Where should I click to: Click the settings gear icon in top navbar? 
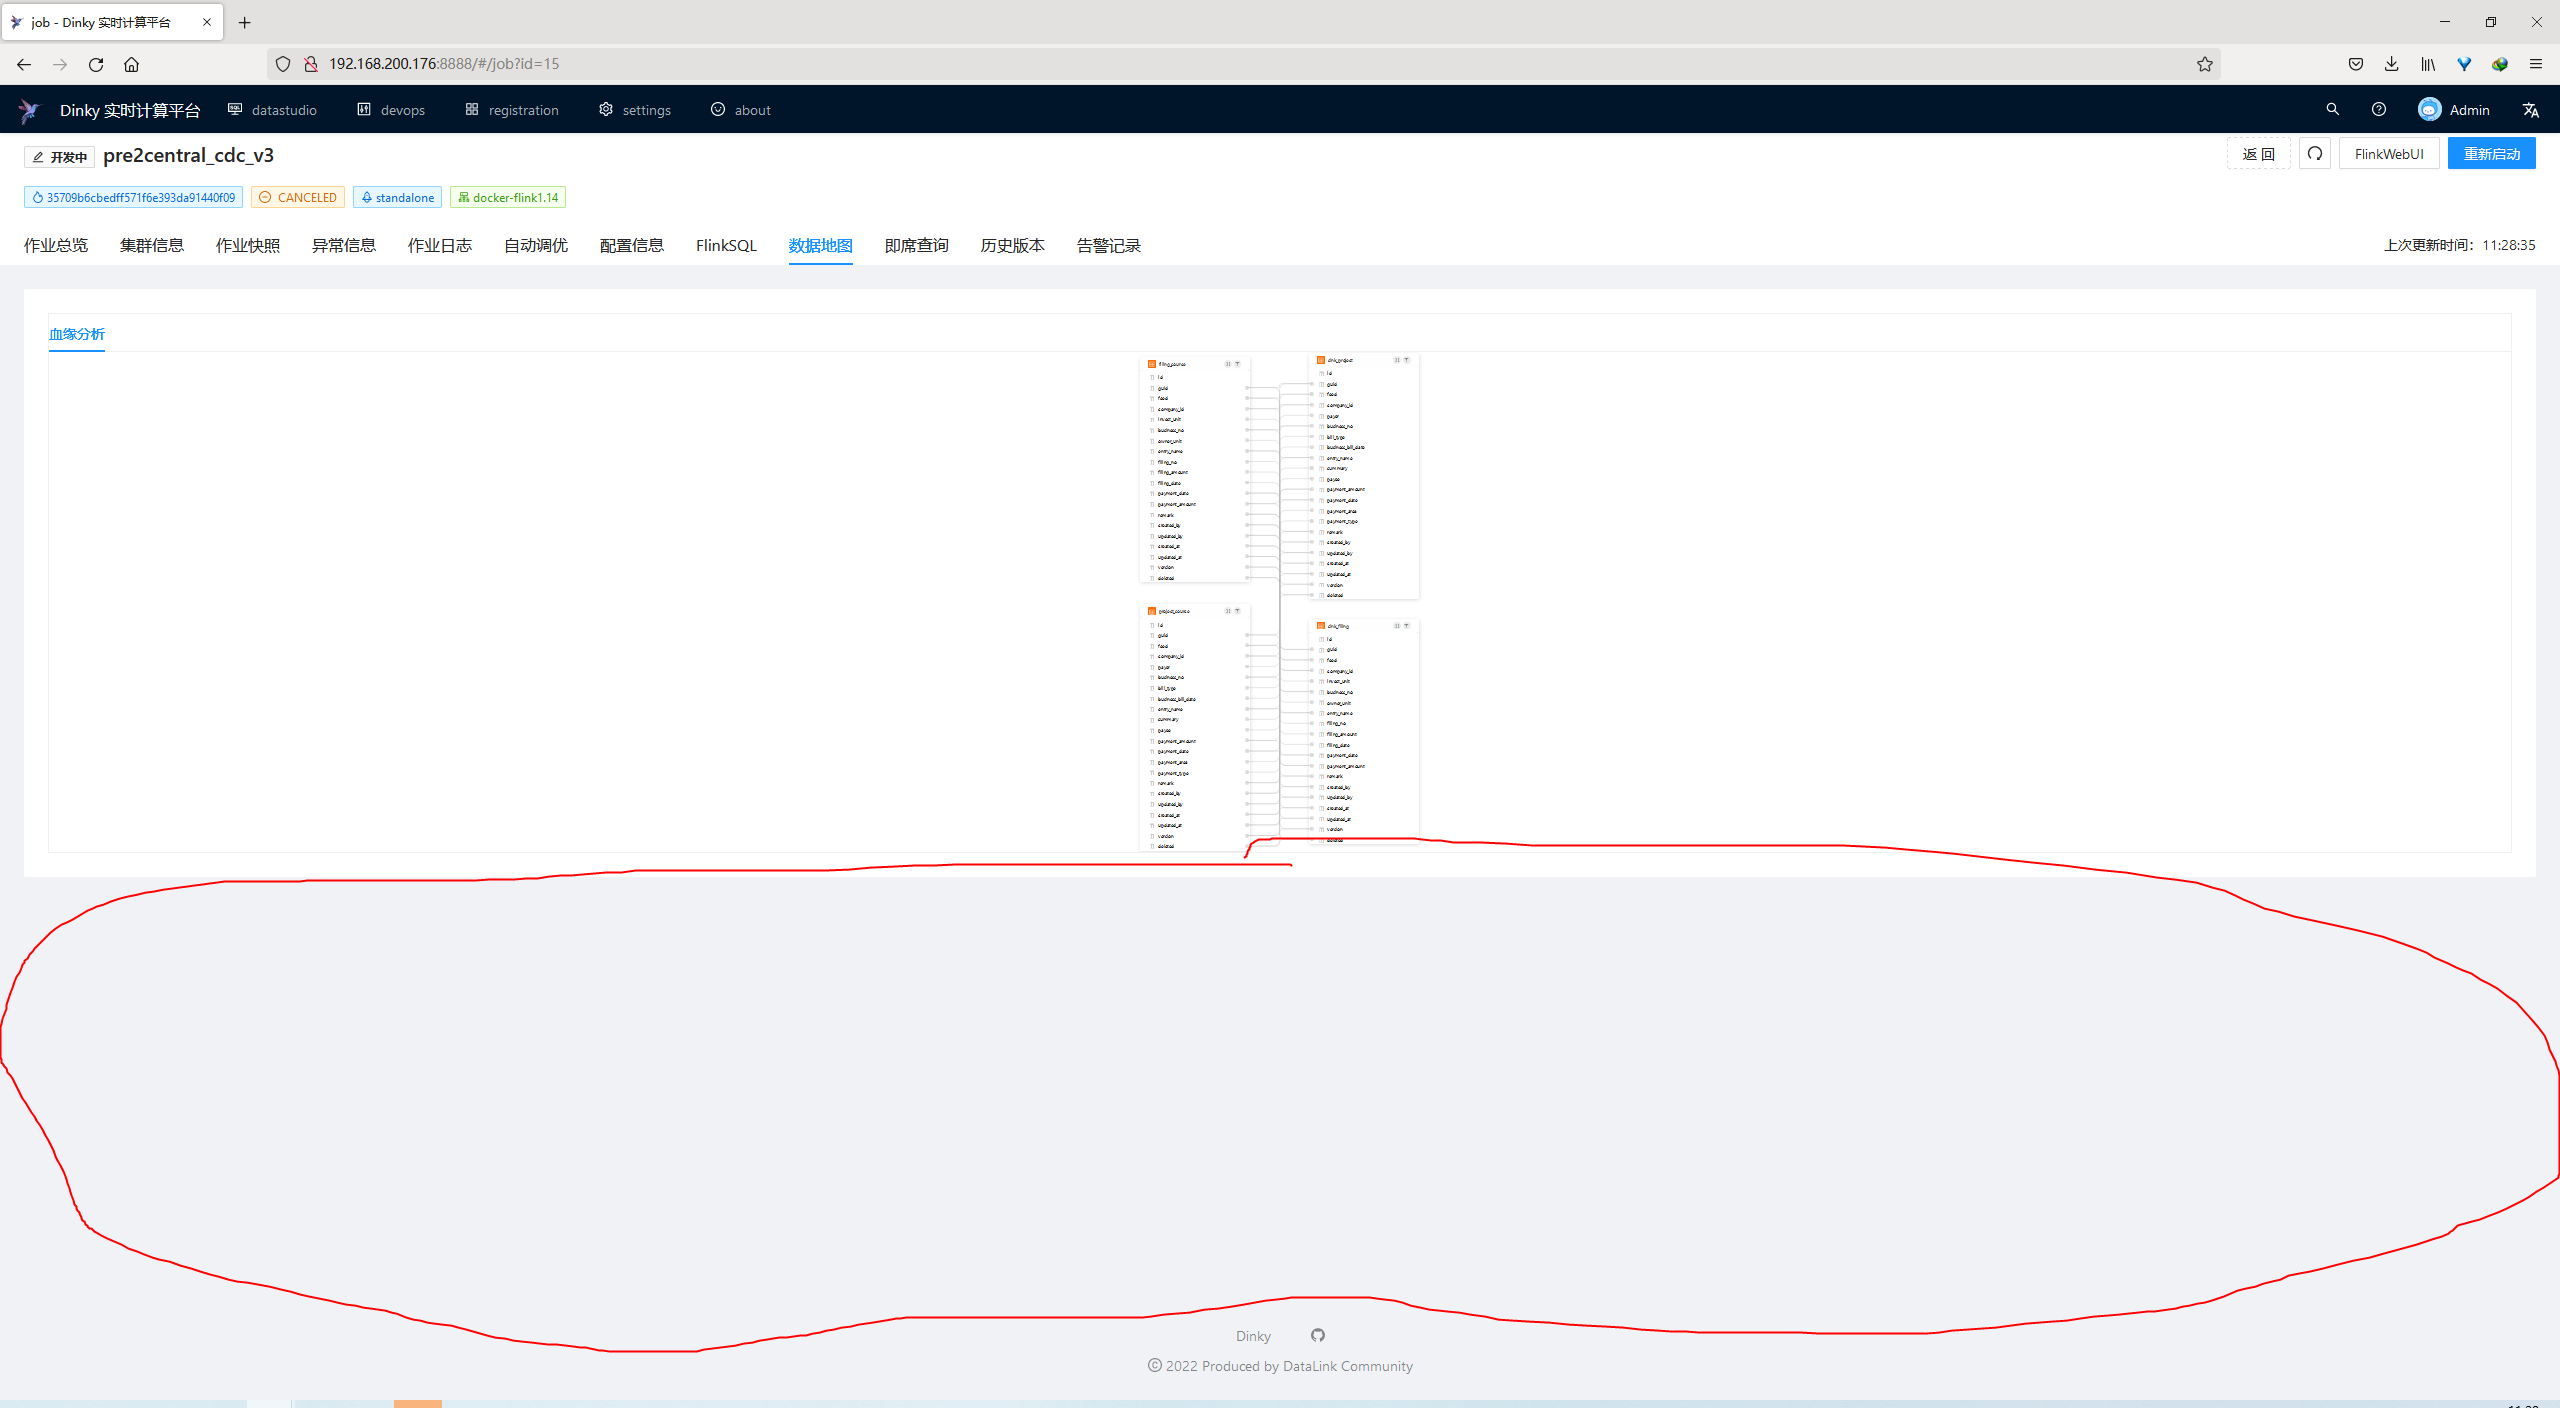coord(606,110)
